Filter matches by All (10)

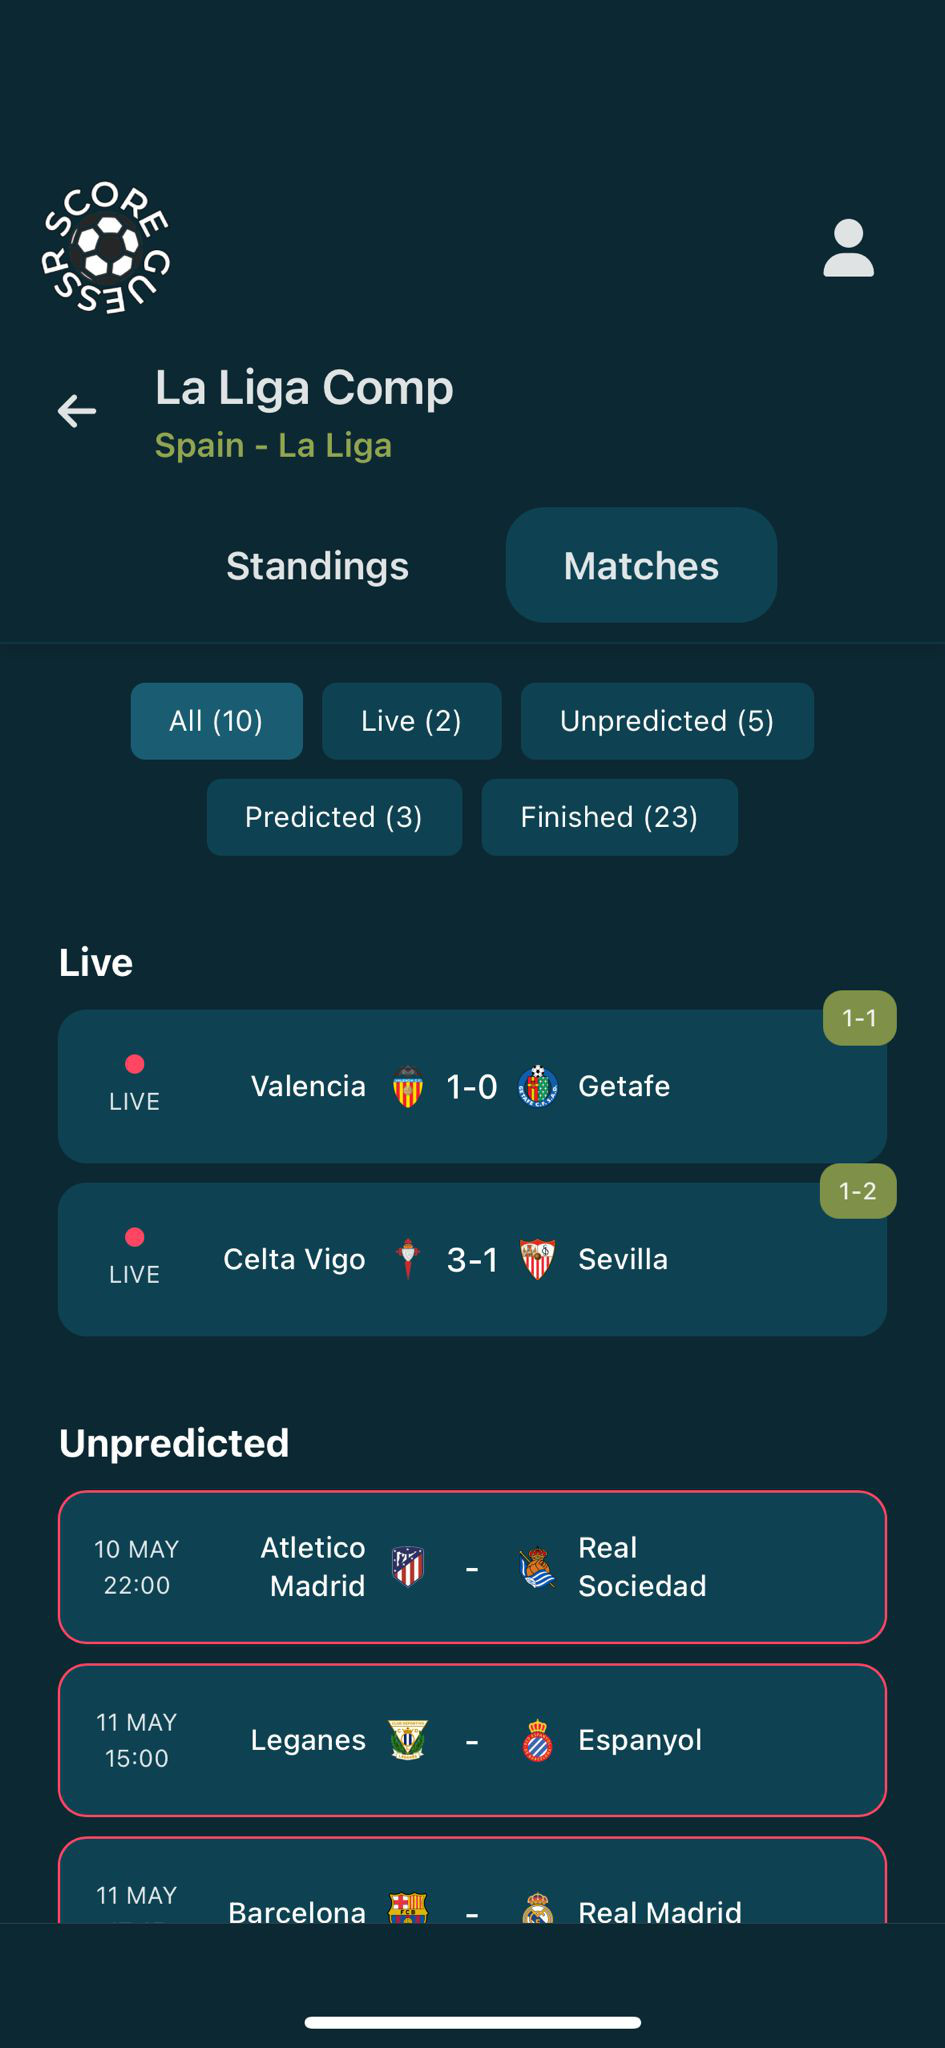pos(216,721)
